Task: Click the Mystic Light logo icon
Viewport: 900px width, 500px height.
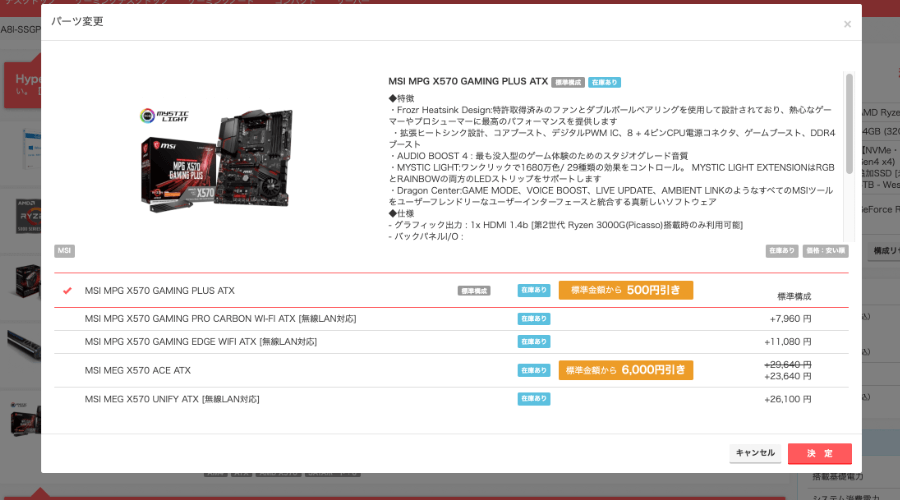Action: [164, 115]
